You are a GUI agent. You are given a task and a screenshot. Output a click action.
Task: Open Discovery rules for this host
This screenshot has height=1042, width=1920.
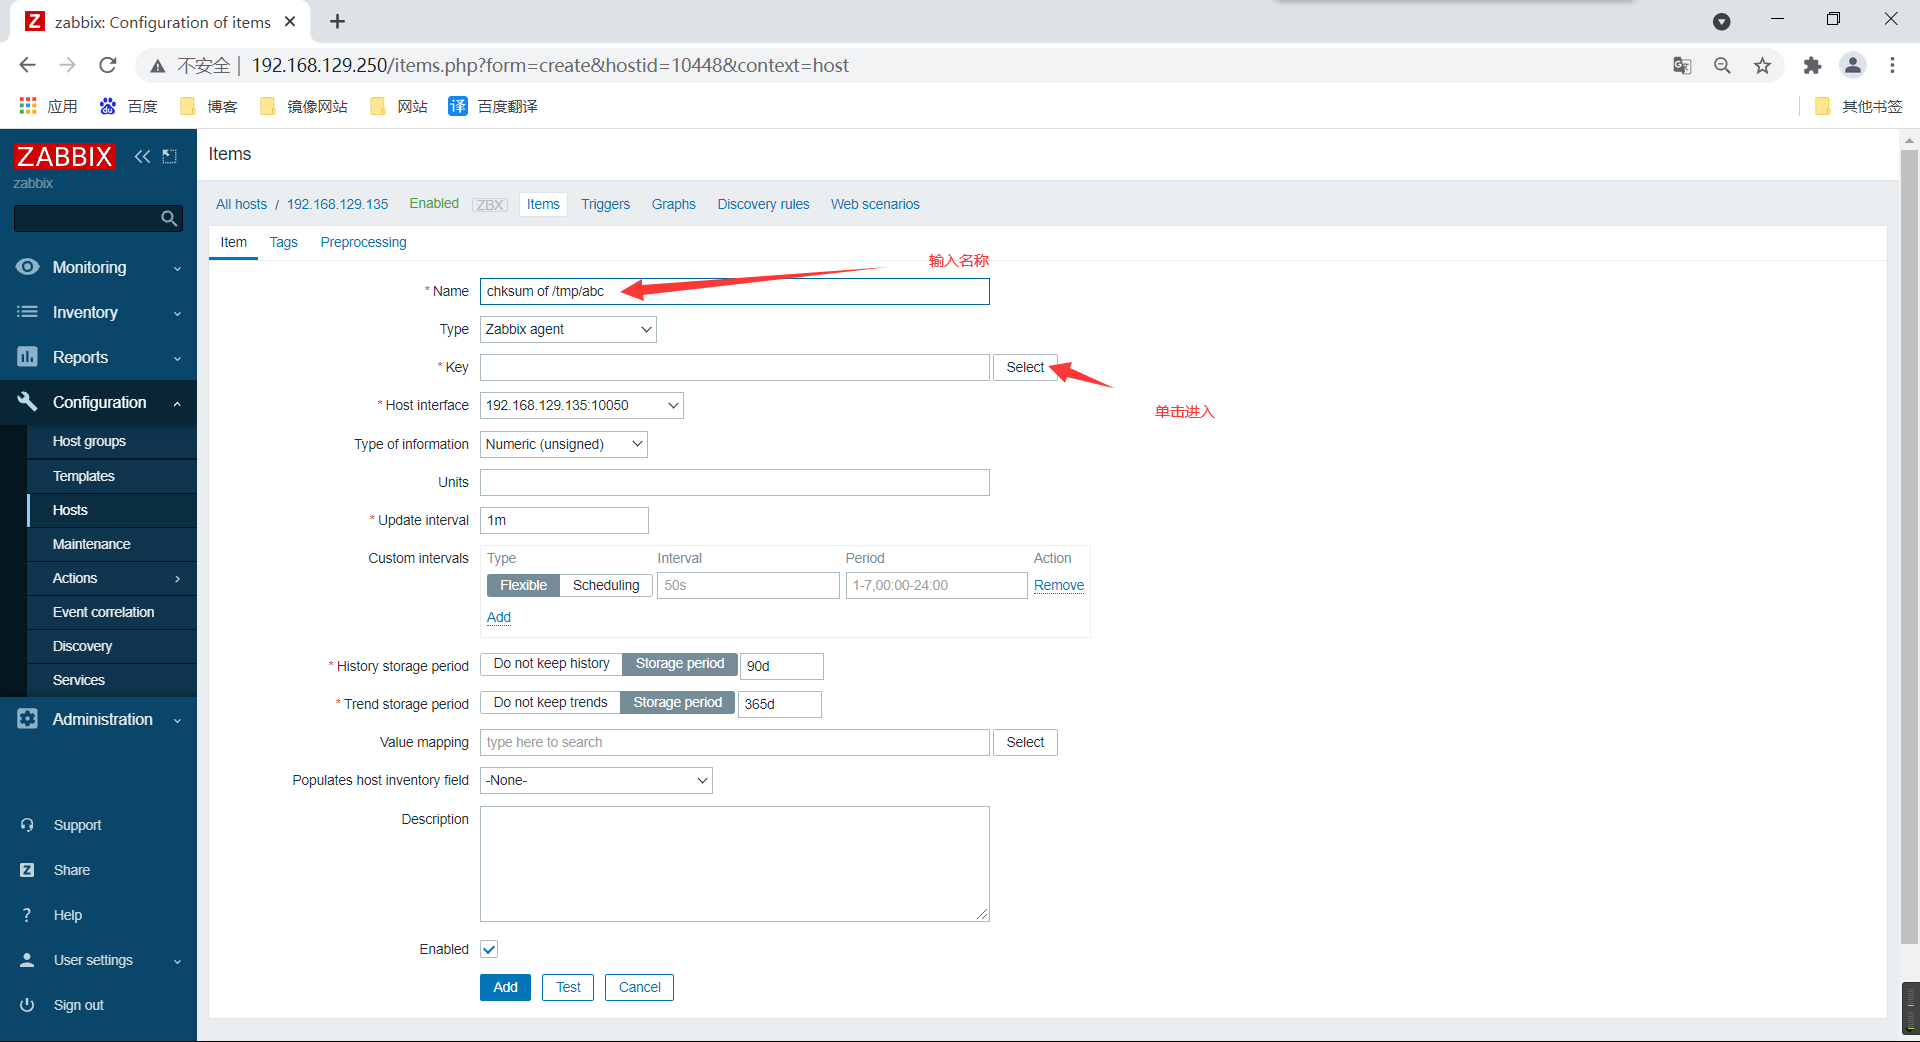coord(763,204)
